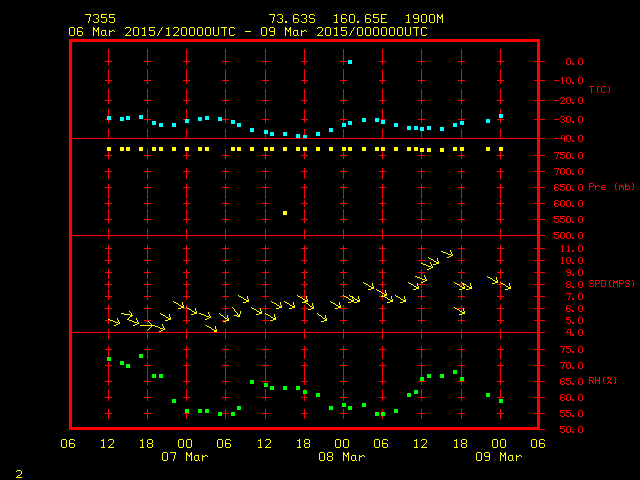Click the '-30.0' temperature tick value

pos(569,120)
